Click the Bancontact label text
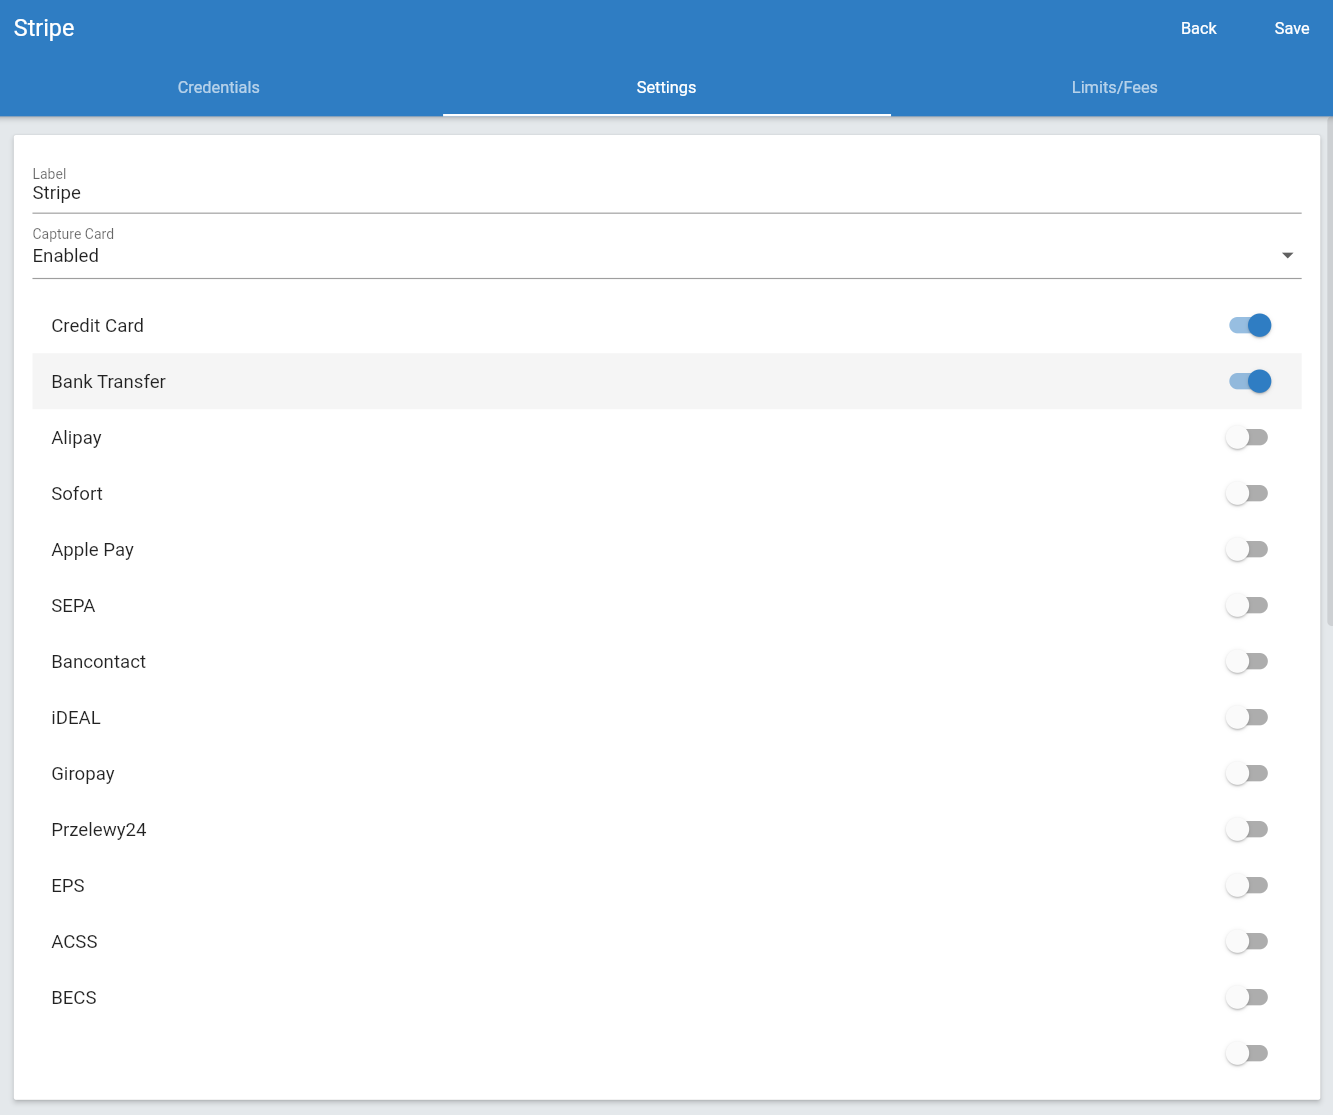The height and width of the screenshot is (1115, 1333). tap(99, 661)
